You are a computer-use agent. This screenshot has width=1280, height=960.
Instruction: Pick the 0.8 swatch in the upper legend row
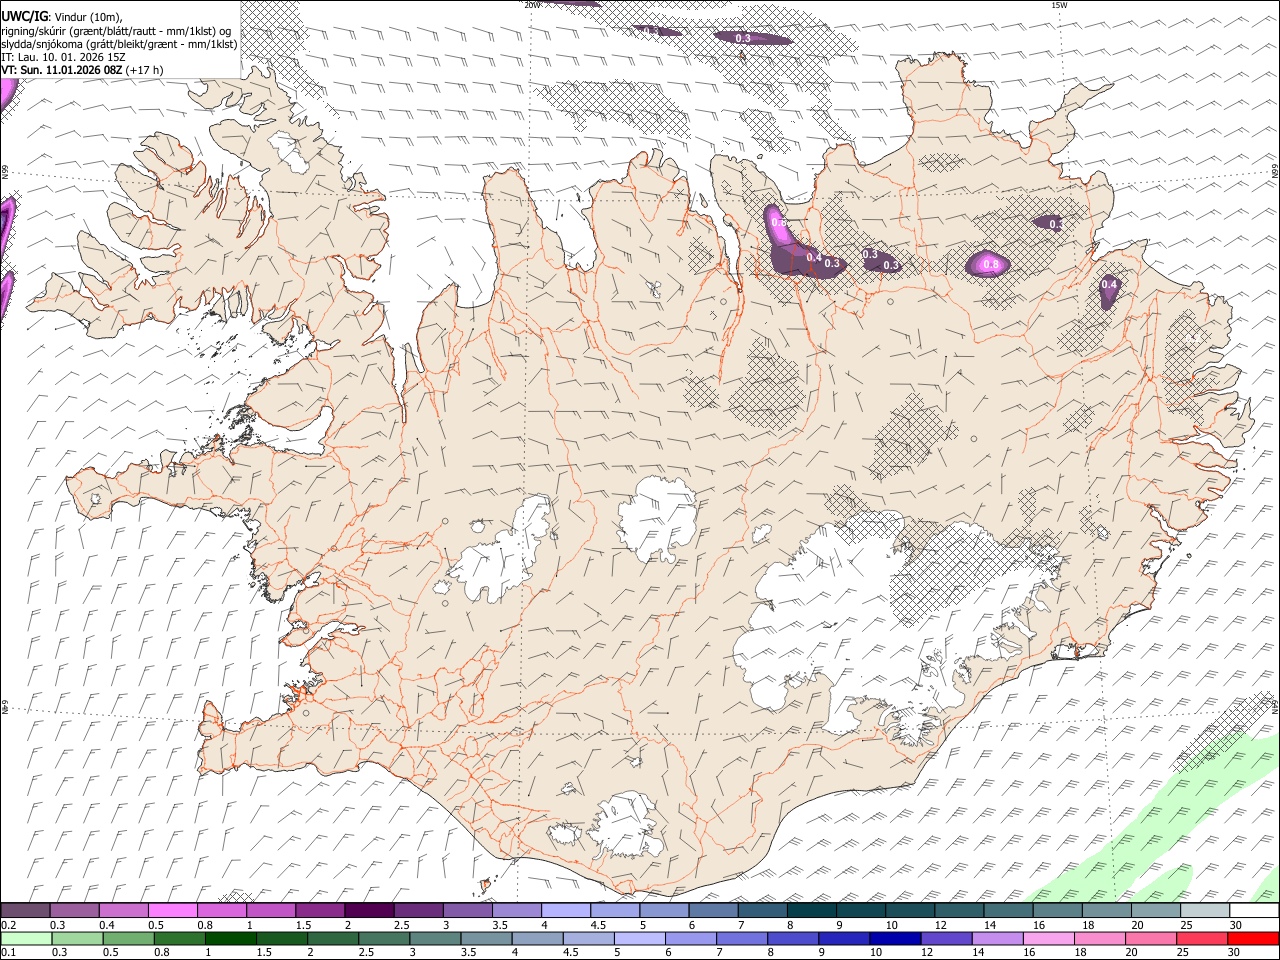coord(221,910)
